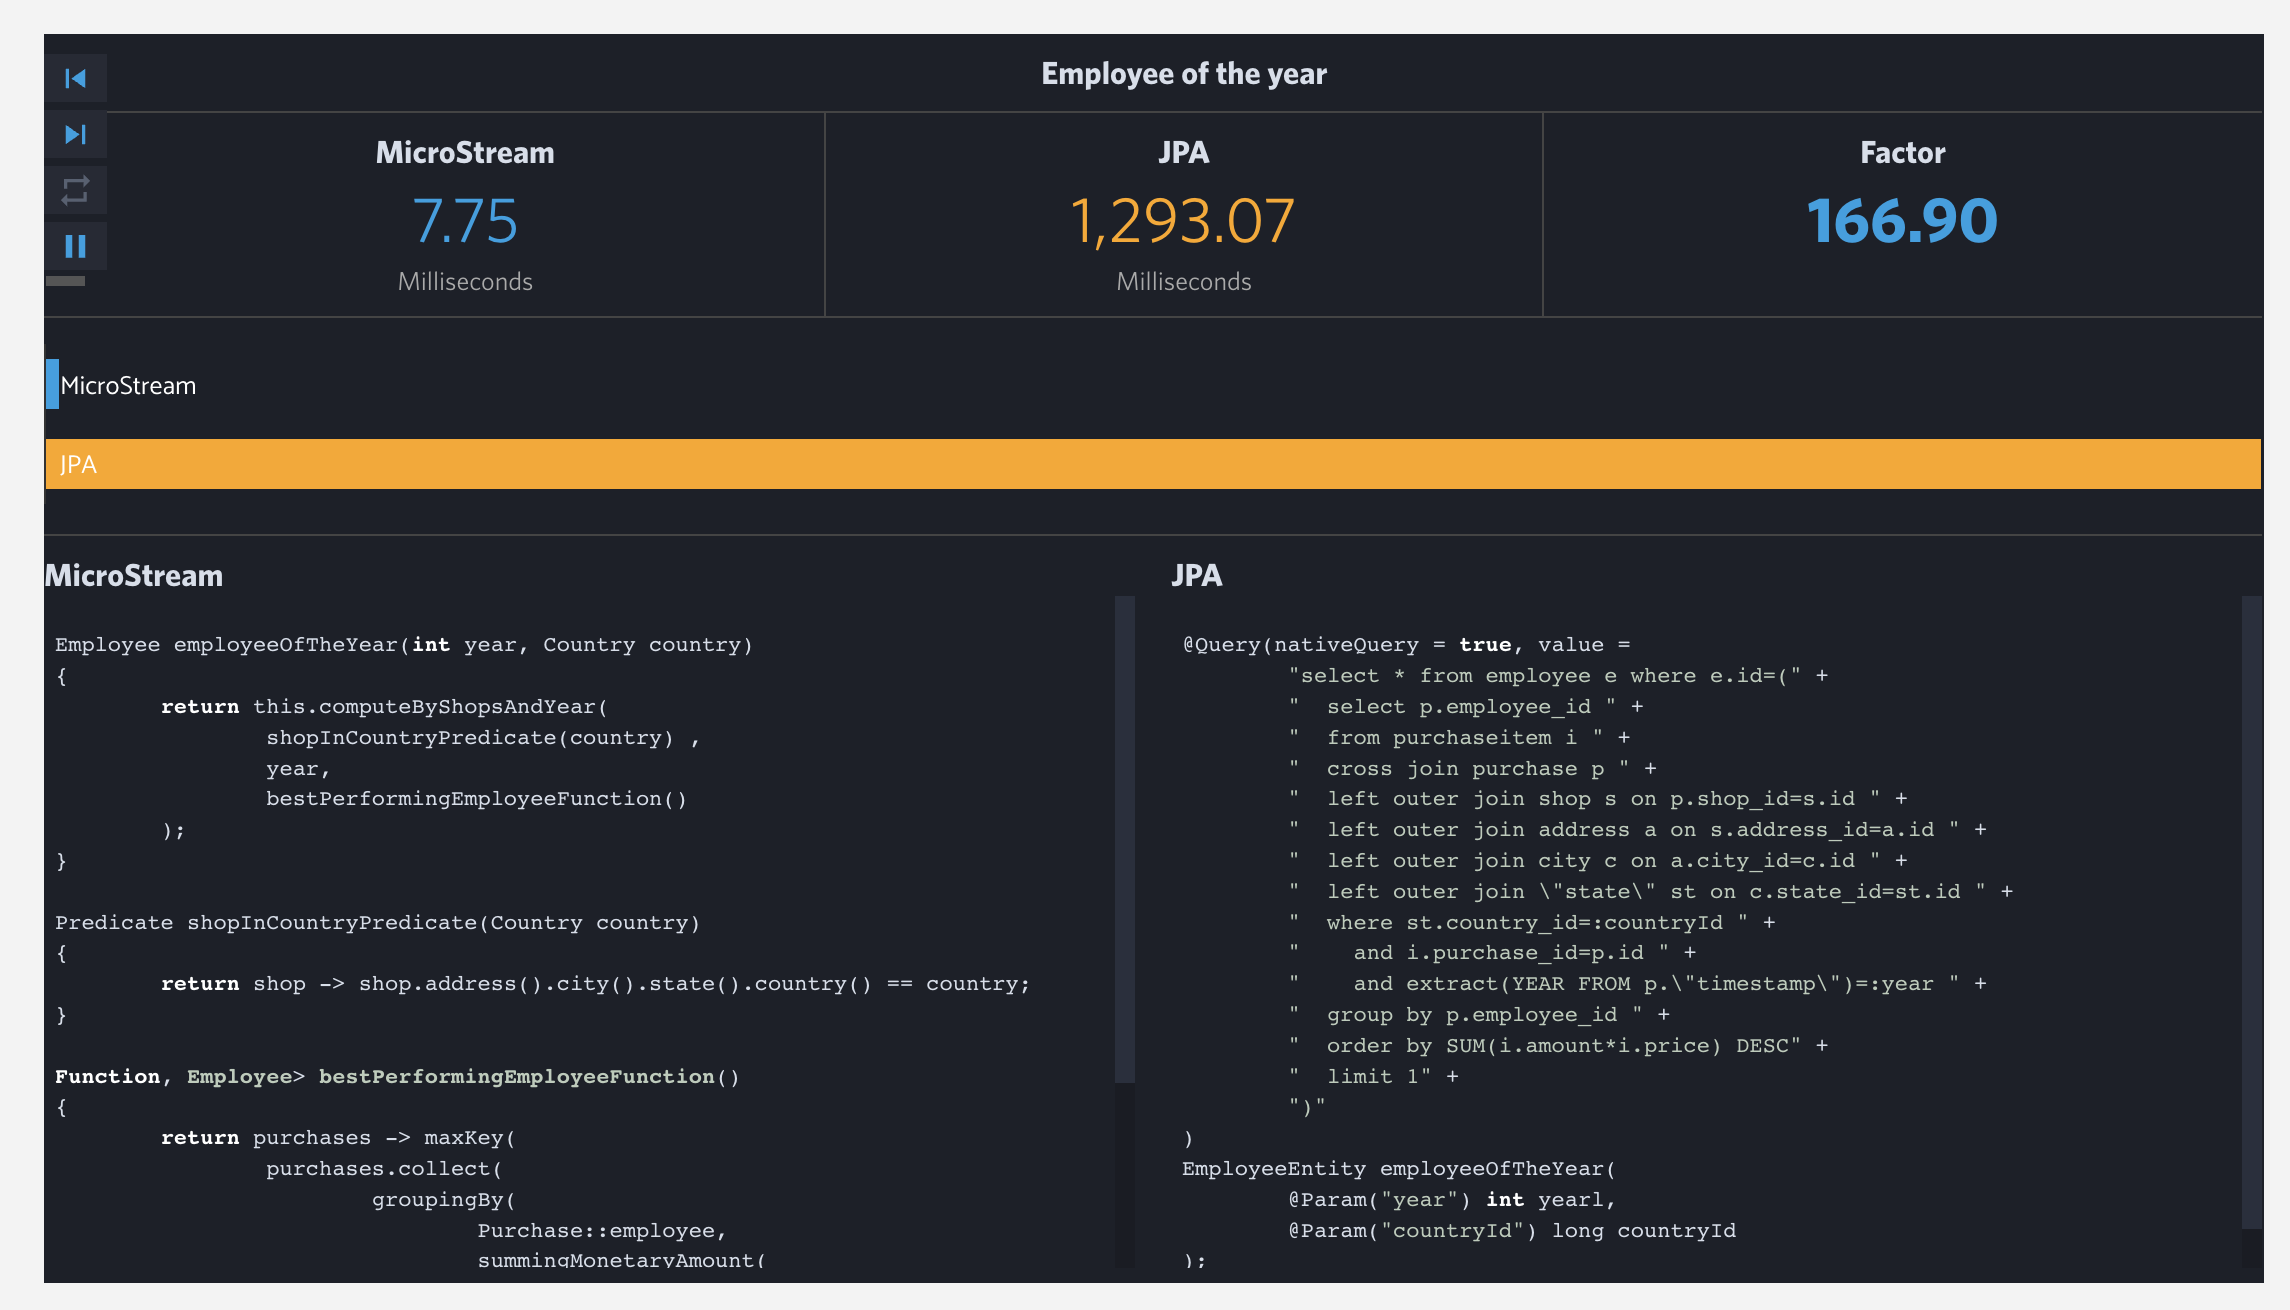This screenshot has height=1310, width=2290.
Task: Click the skip-to-next query icon
Action: (x=76, y=134)
